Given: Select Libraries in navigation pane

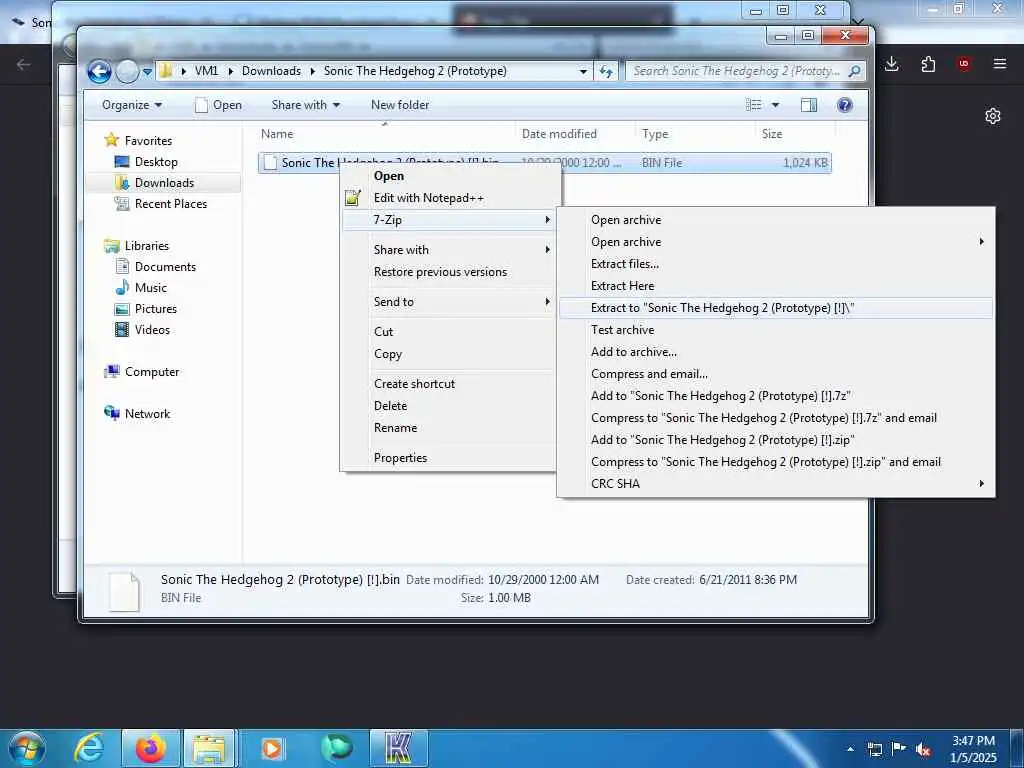Looking at the screenshot, I should coord(146,246).
